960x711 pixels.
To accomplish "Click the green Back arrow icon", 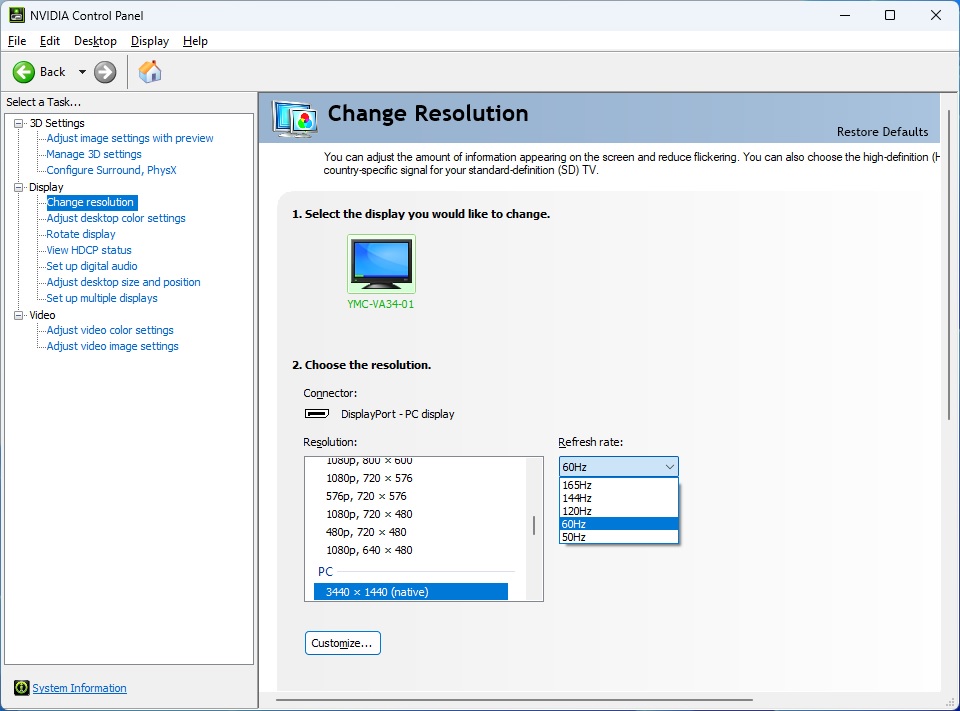I will (x=24, y=72).
